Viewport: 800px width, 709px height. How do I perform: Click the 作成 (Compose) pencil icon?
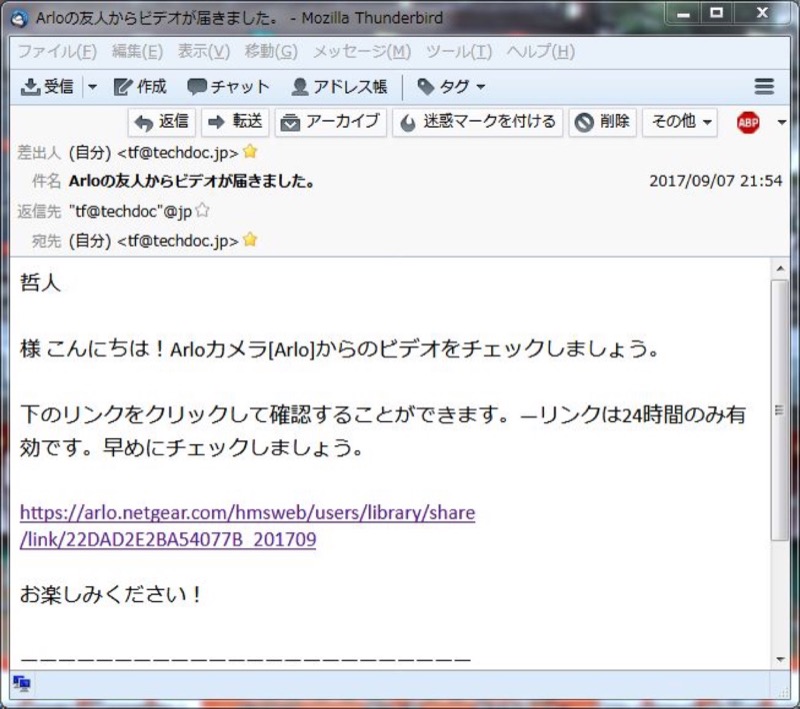point(123,87)
